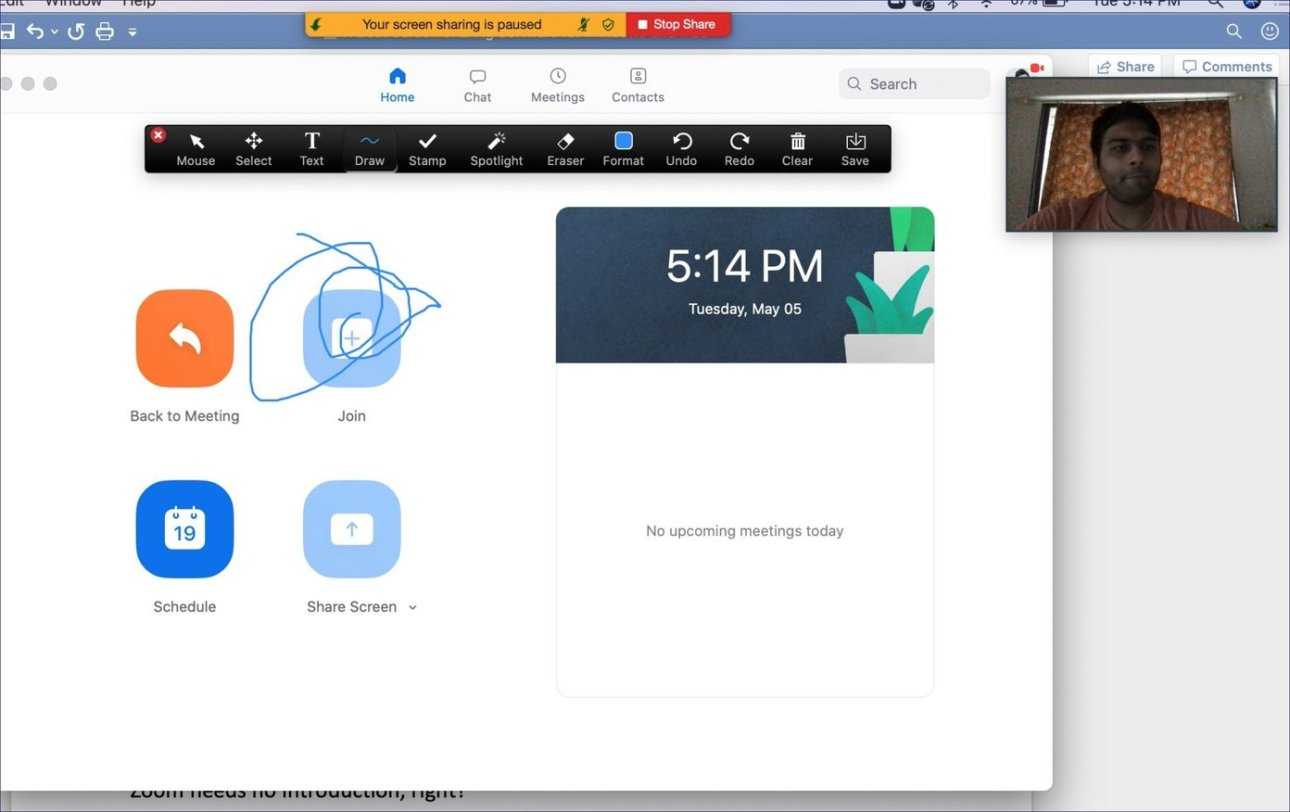This screenshot has height=812, width=1290.
Task: Save the annotated screenshot
Action: (x=855, y=148)
